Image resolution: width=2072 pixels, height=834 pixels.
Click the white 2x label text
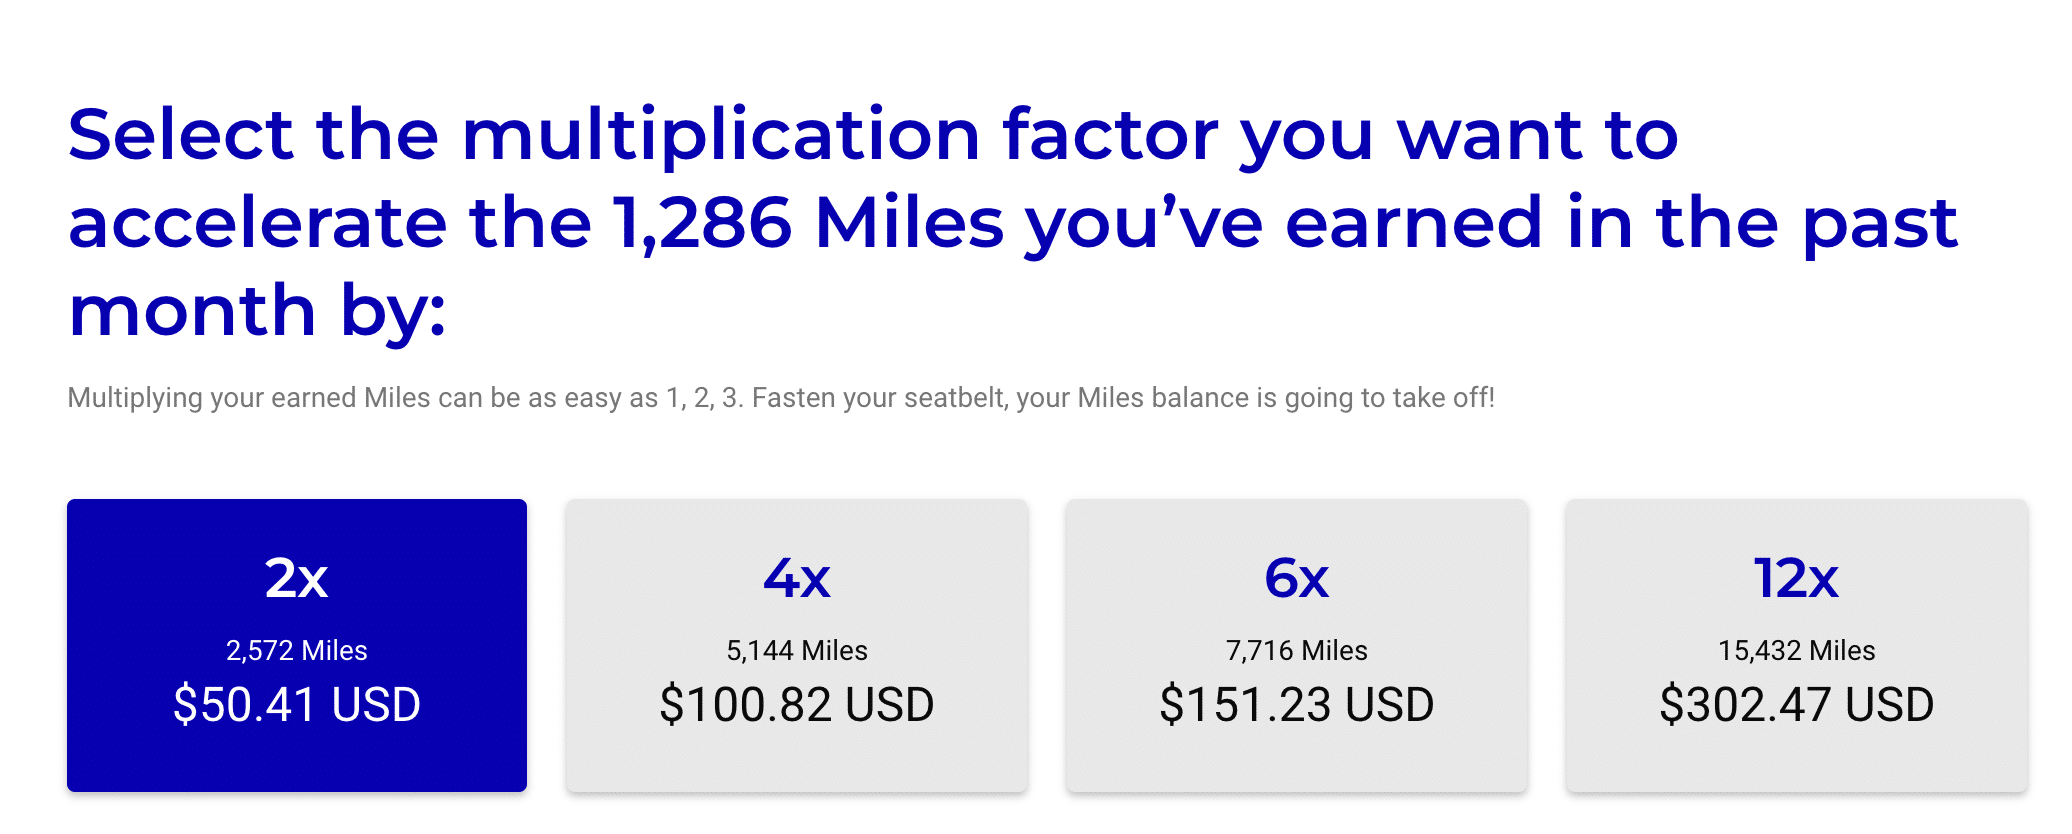[296, 578]
